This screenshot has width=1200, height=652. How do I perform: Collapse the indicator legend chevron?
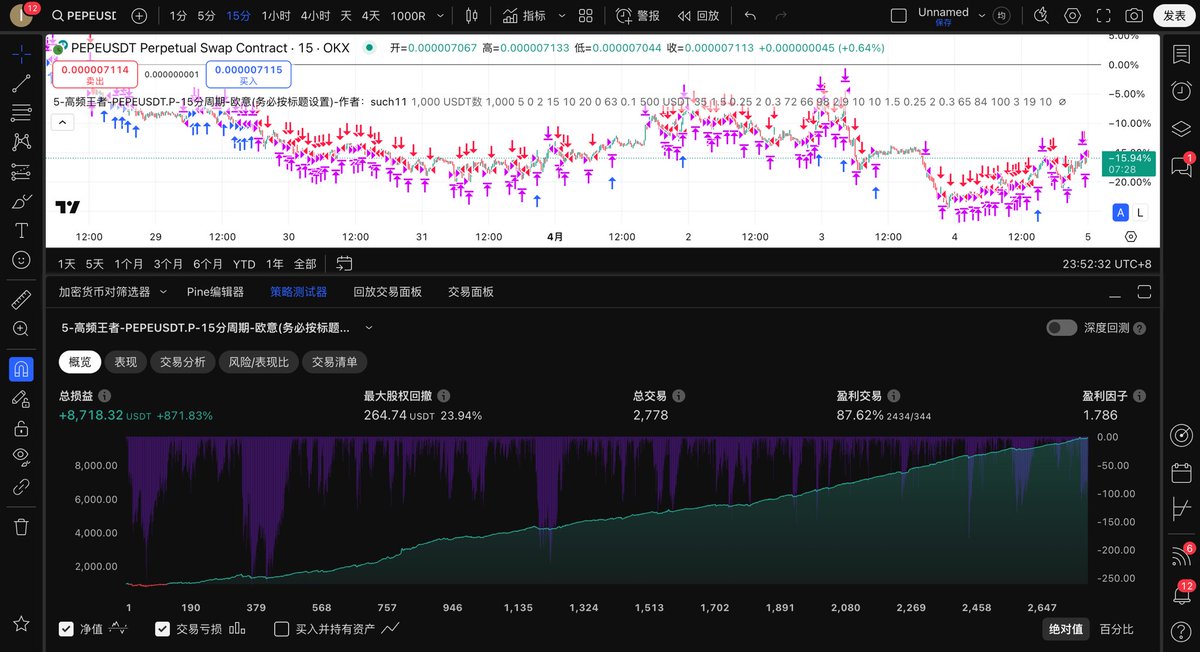point(62,122)
